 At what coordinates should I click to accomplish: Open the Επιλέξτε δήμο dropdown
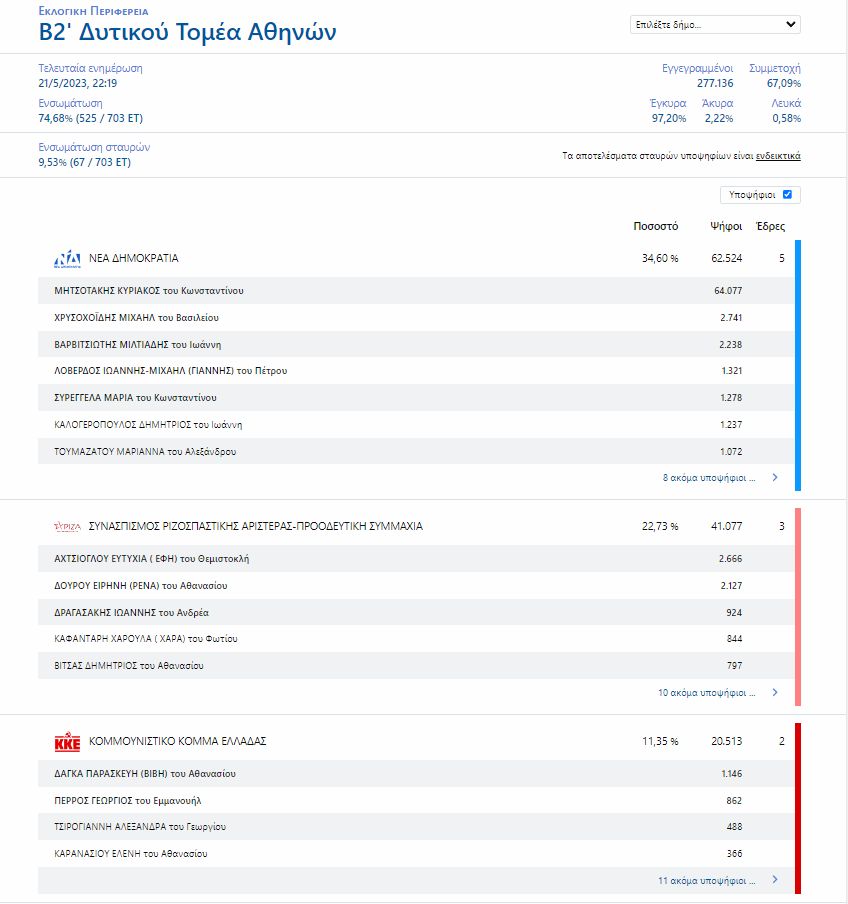(715, 25)
